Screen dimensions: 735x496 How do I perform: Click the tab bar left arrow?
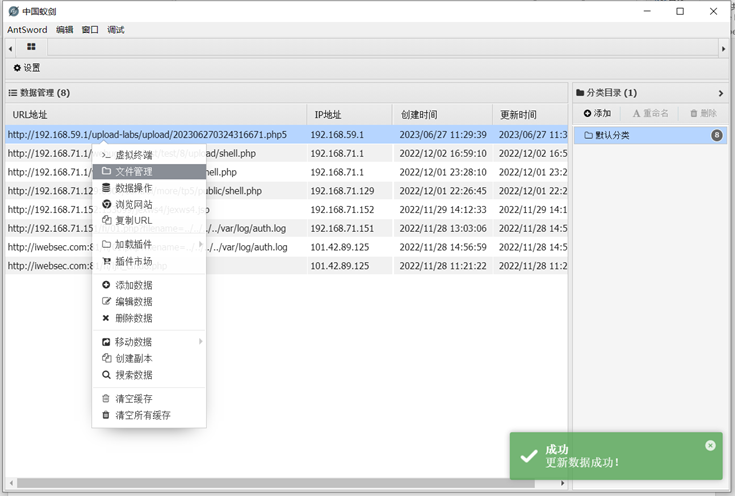[x=10, y=48]
